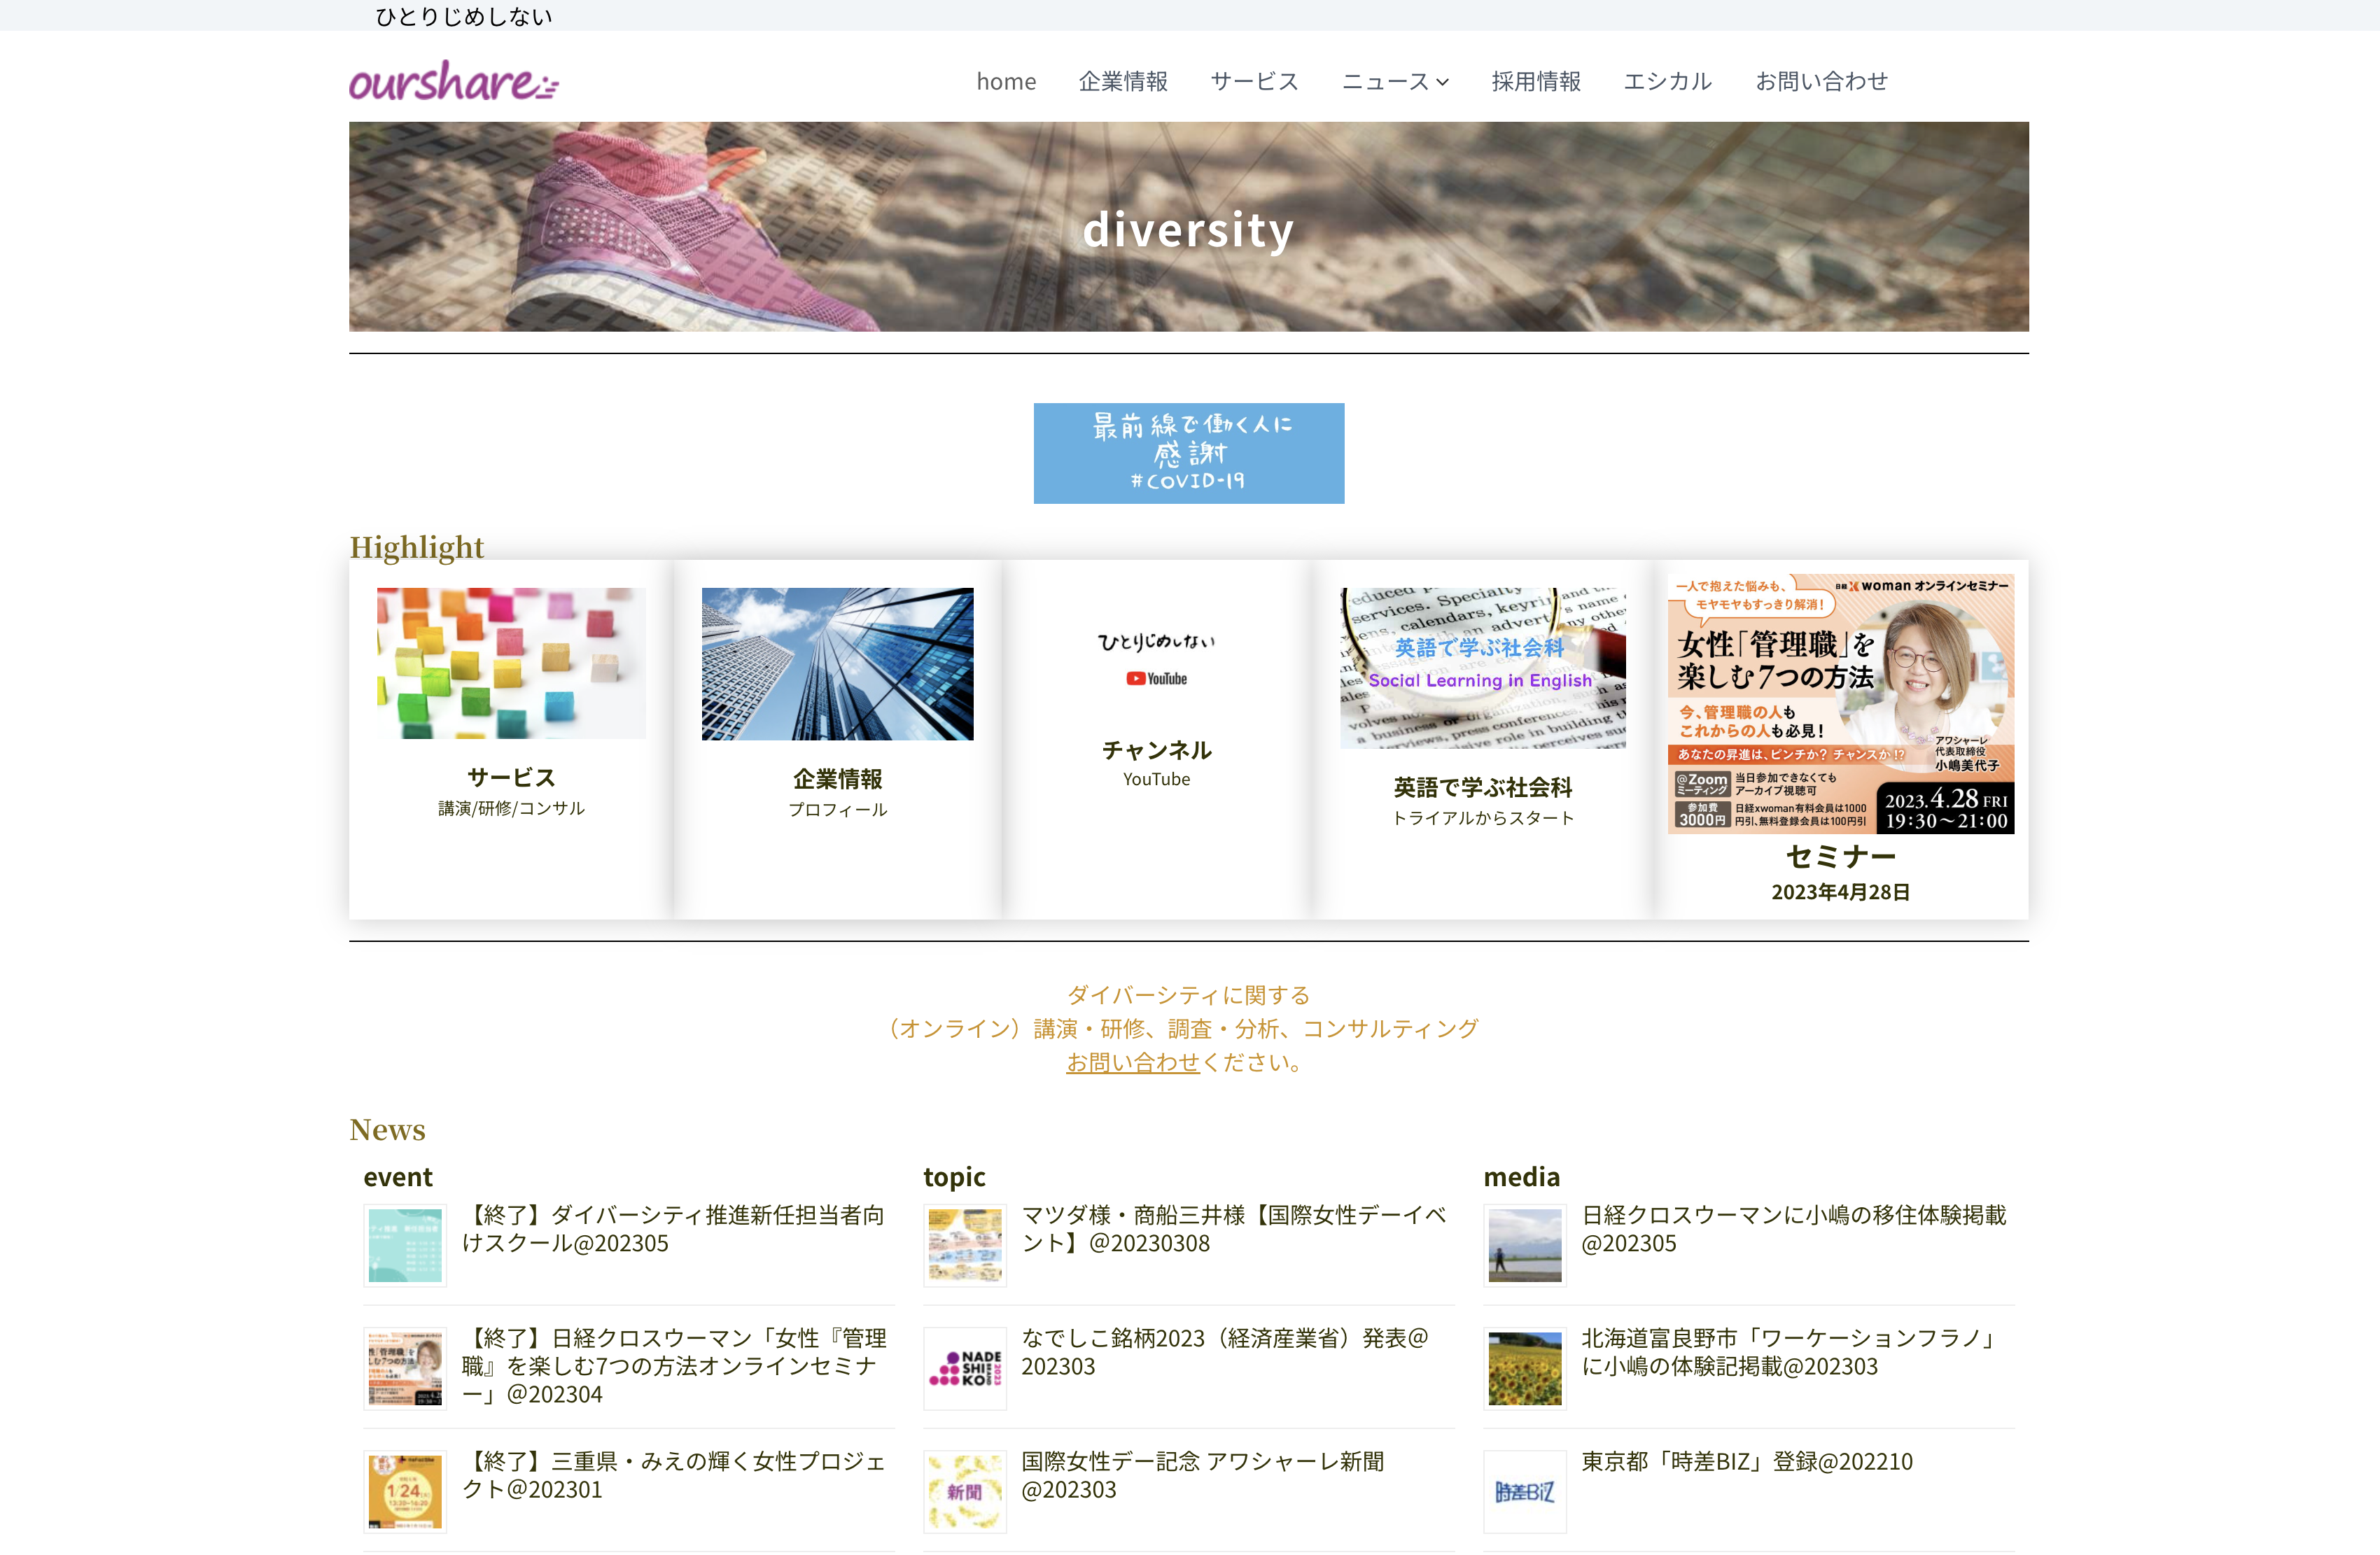The height and width of the screenshot is (1555, 2380).
Task: Open サービス in the top navigation
Action: tap(1254, 81)
